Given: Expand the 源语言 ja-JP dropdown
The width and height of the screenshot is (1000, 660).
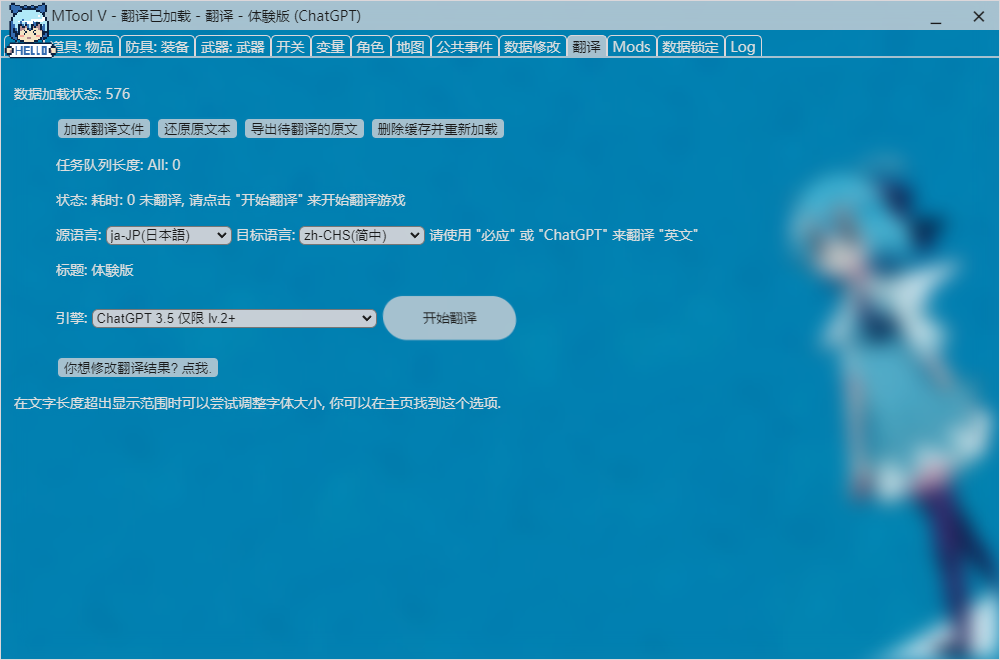Looking at the screenshot, I should tap(169, 235).
